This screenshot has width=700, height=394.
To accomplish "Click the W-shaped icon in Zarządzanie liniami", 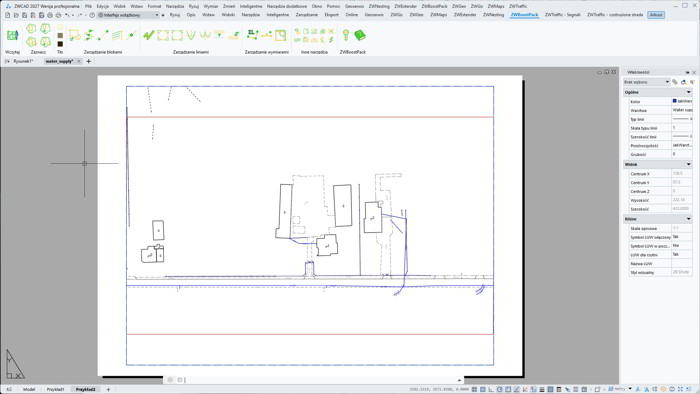I will 205,35.
